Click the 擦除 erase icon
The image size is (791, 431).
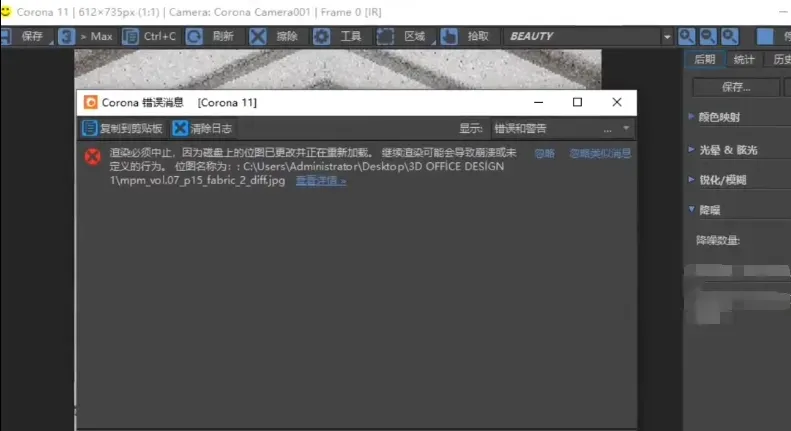point(258,36)
